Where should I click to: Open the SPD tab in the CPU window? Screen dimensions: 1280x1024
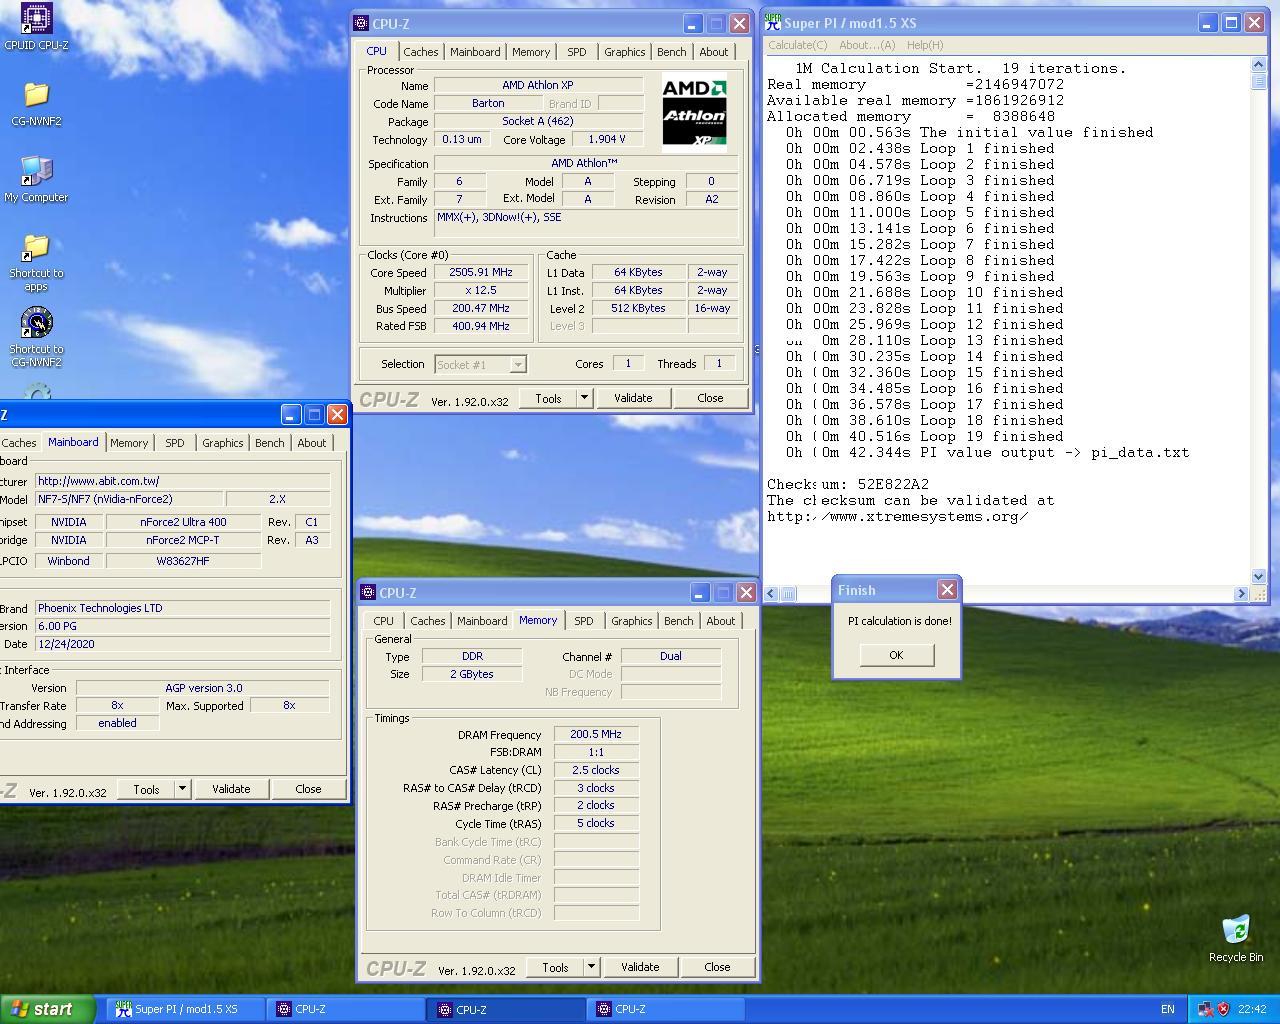point(577,52)
